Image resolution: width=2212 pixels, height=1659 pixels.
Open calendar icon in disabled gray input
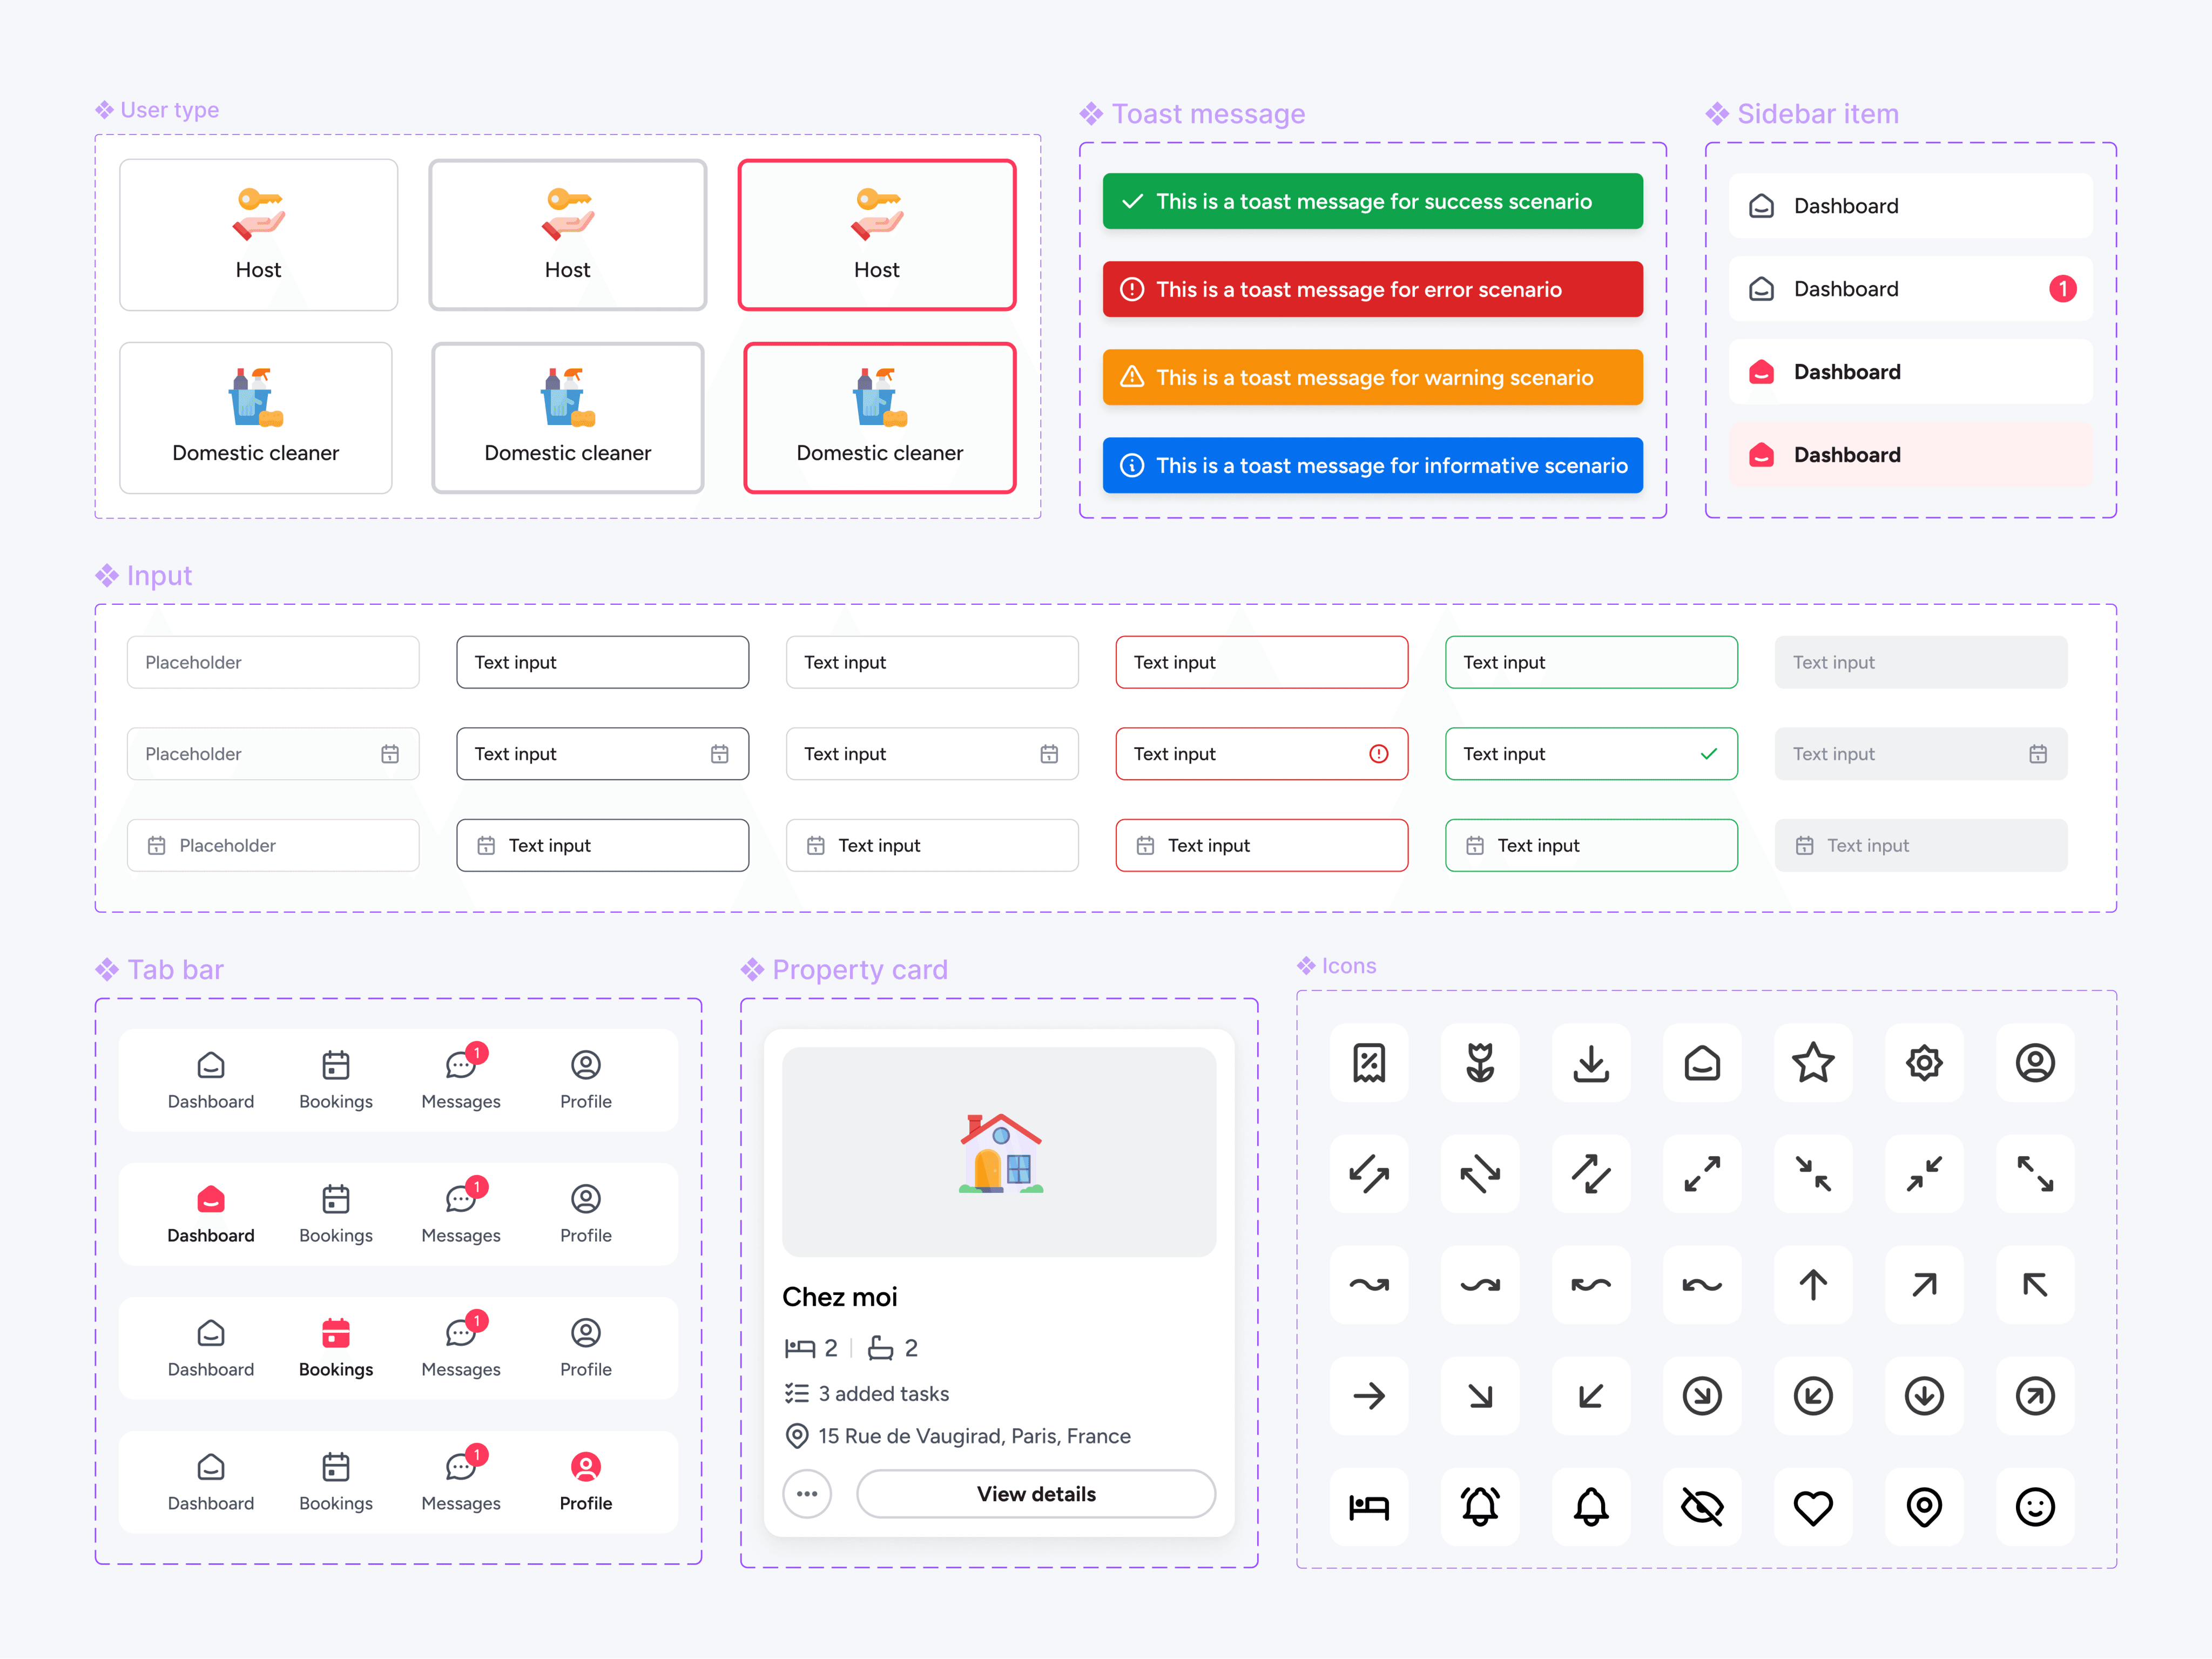click(2038, 754)
